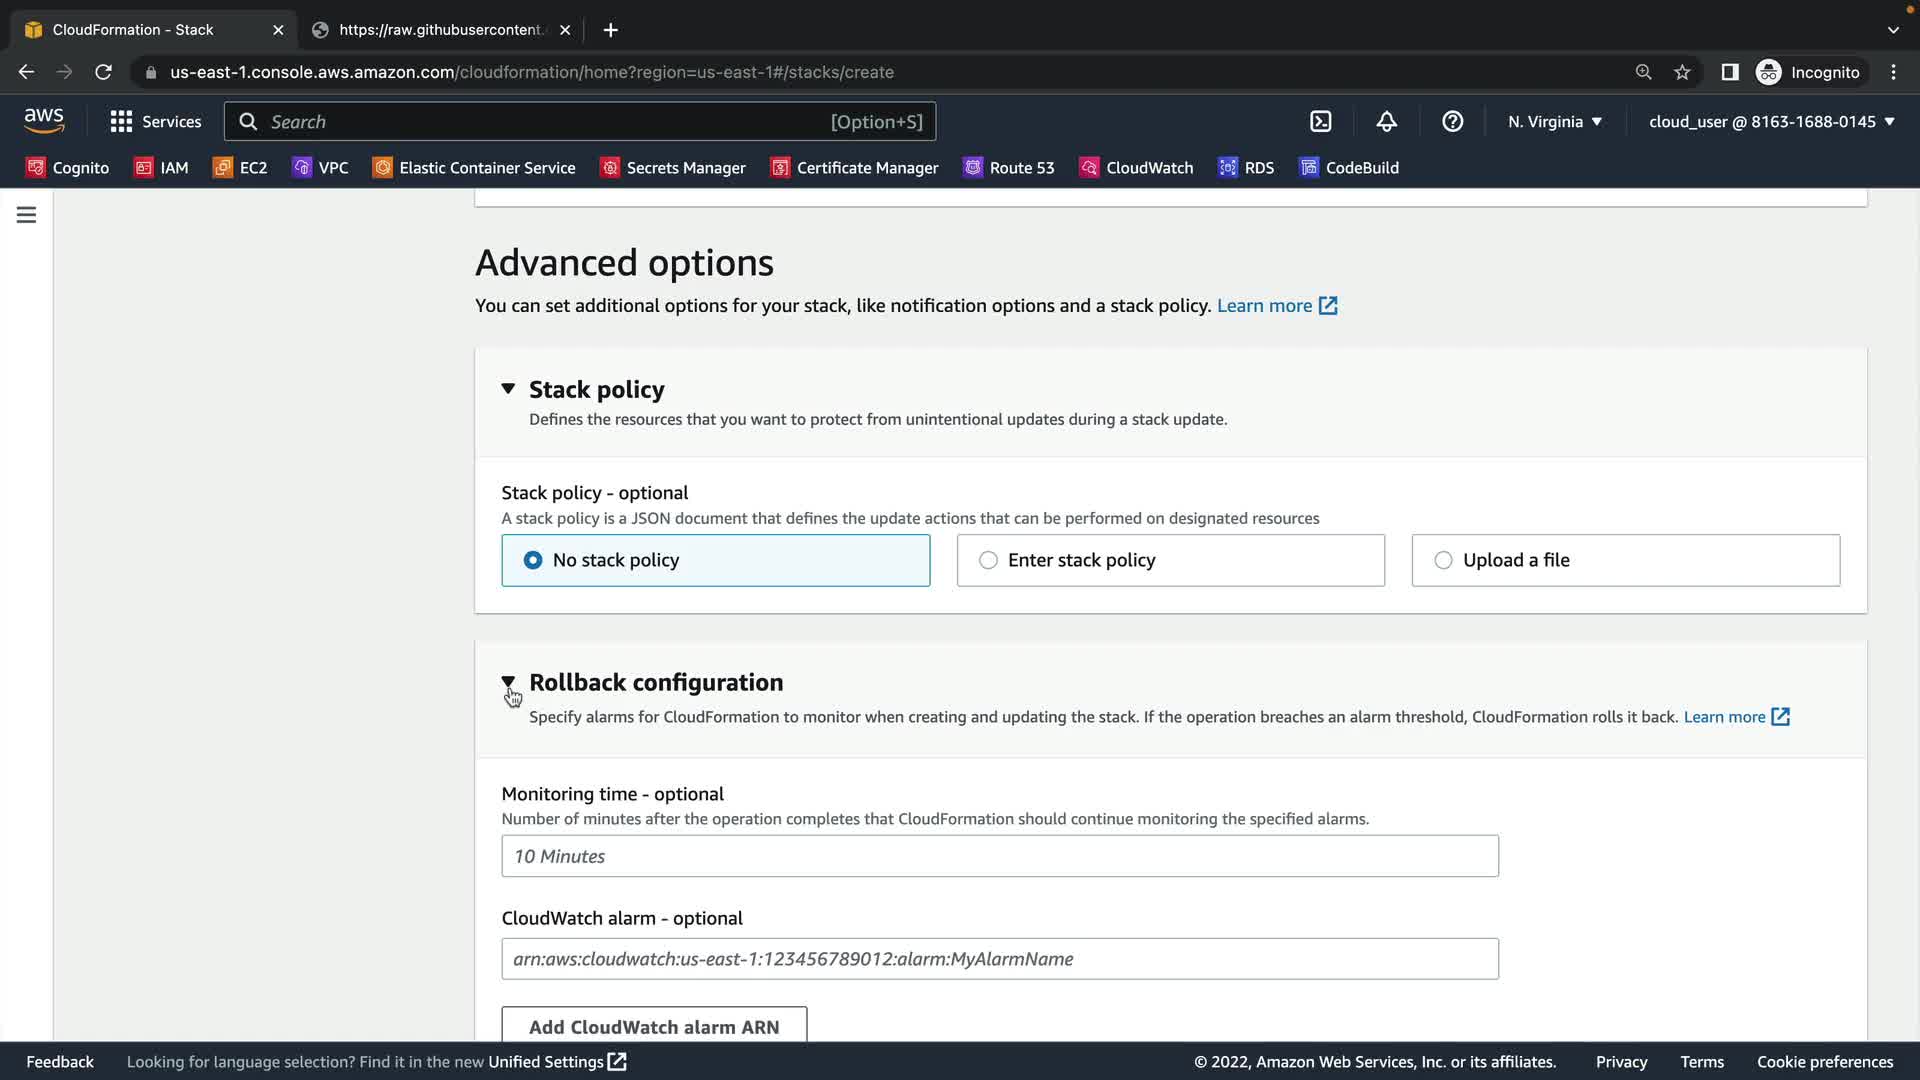Open the cloud_user account menu
This screenshot has width=1920, height=1080.
1771,122
